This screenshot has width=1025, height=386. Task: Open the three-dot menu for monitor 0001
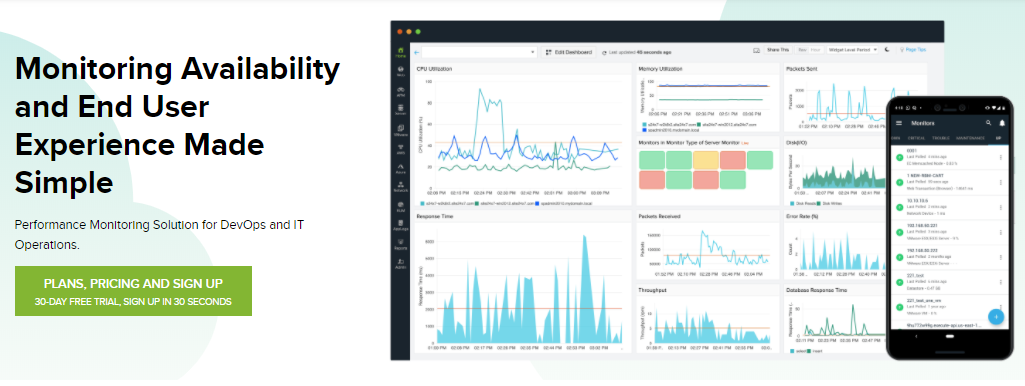[1000, 157]
